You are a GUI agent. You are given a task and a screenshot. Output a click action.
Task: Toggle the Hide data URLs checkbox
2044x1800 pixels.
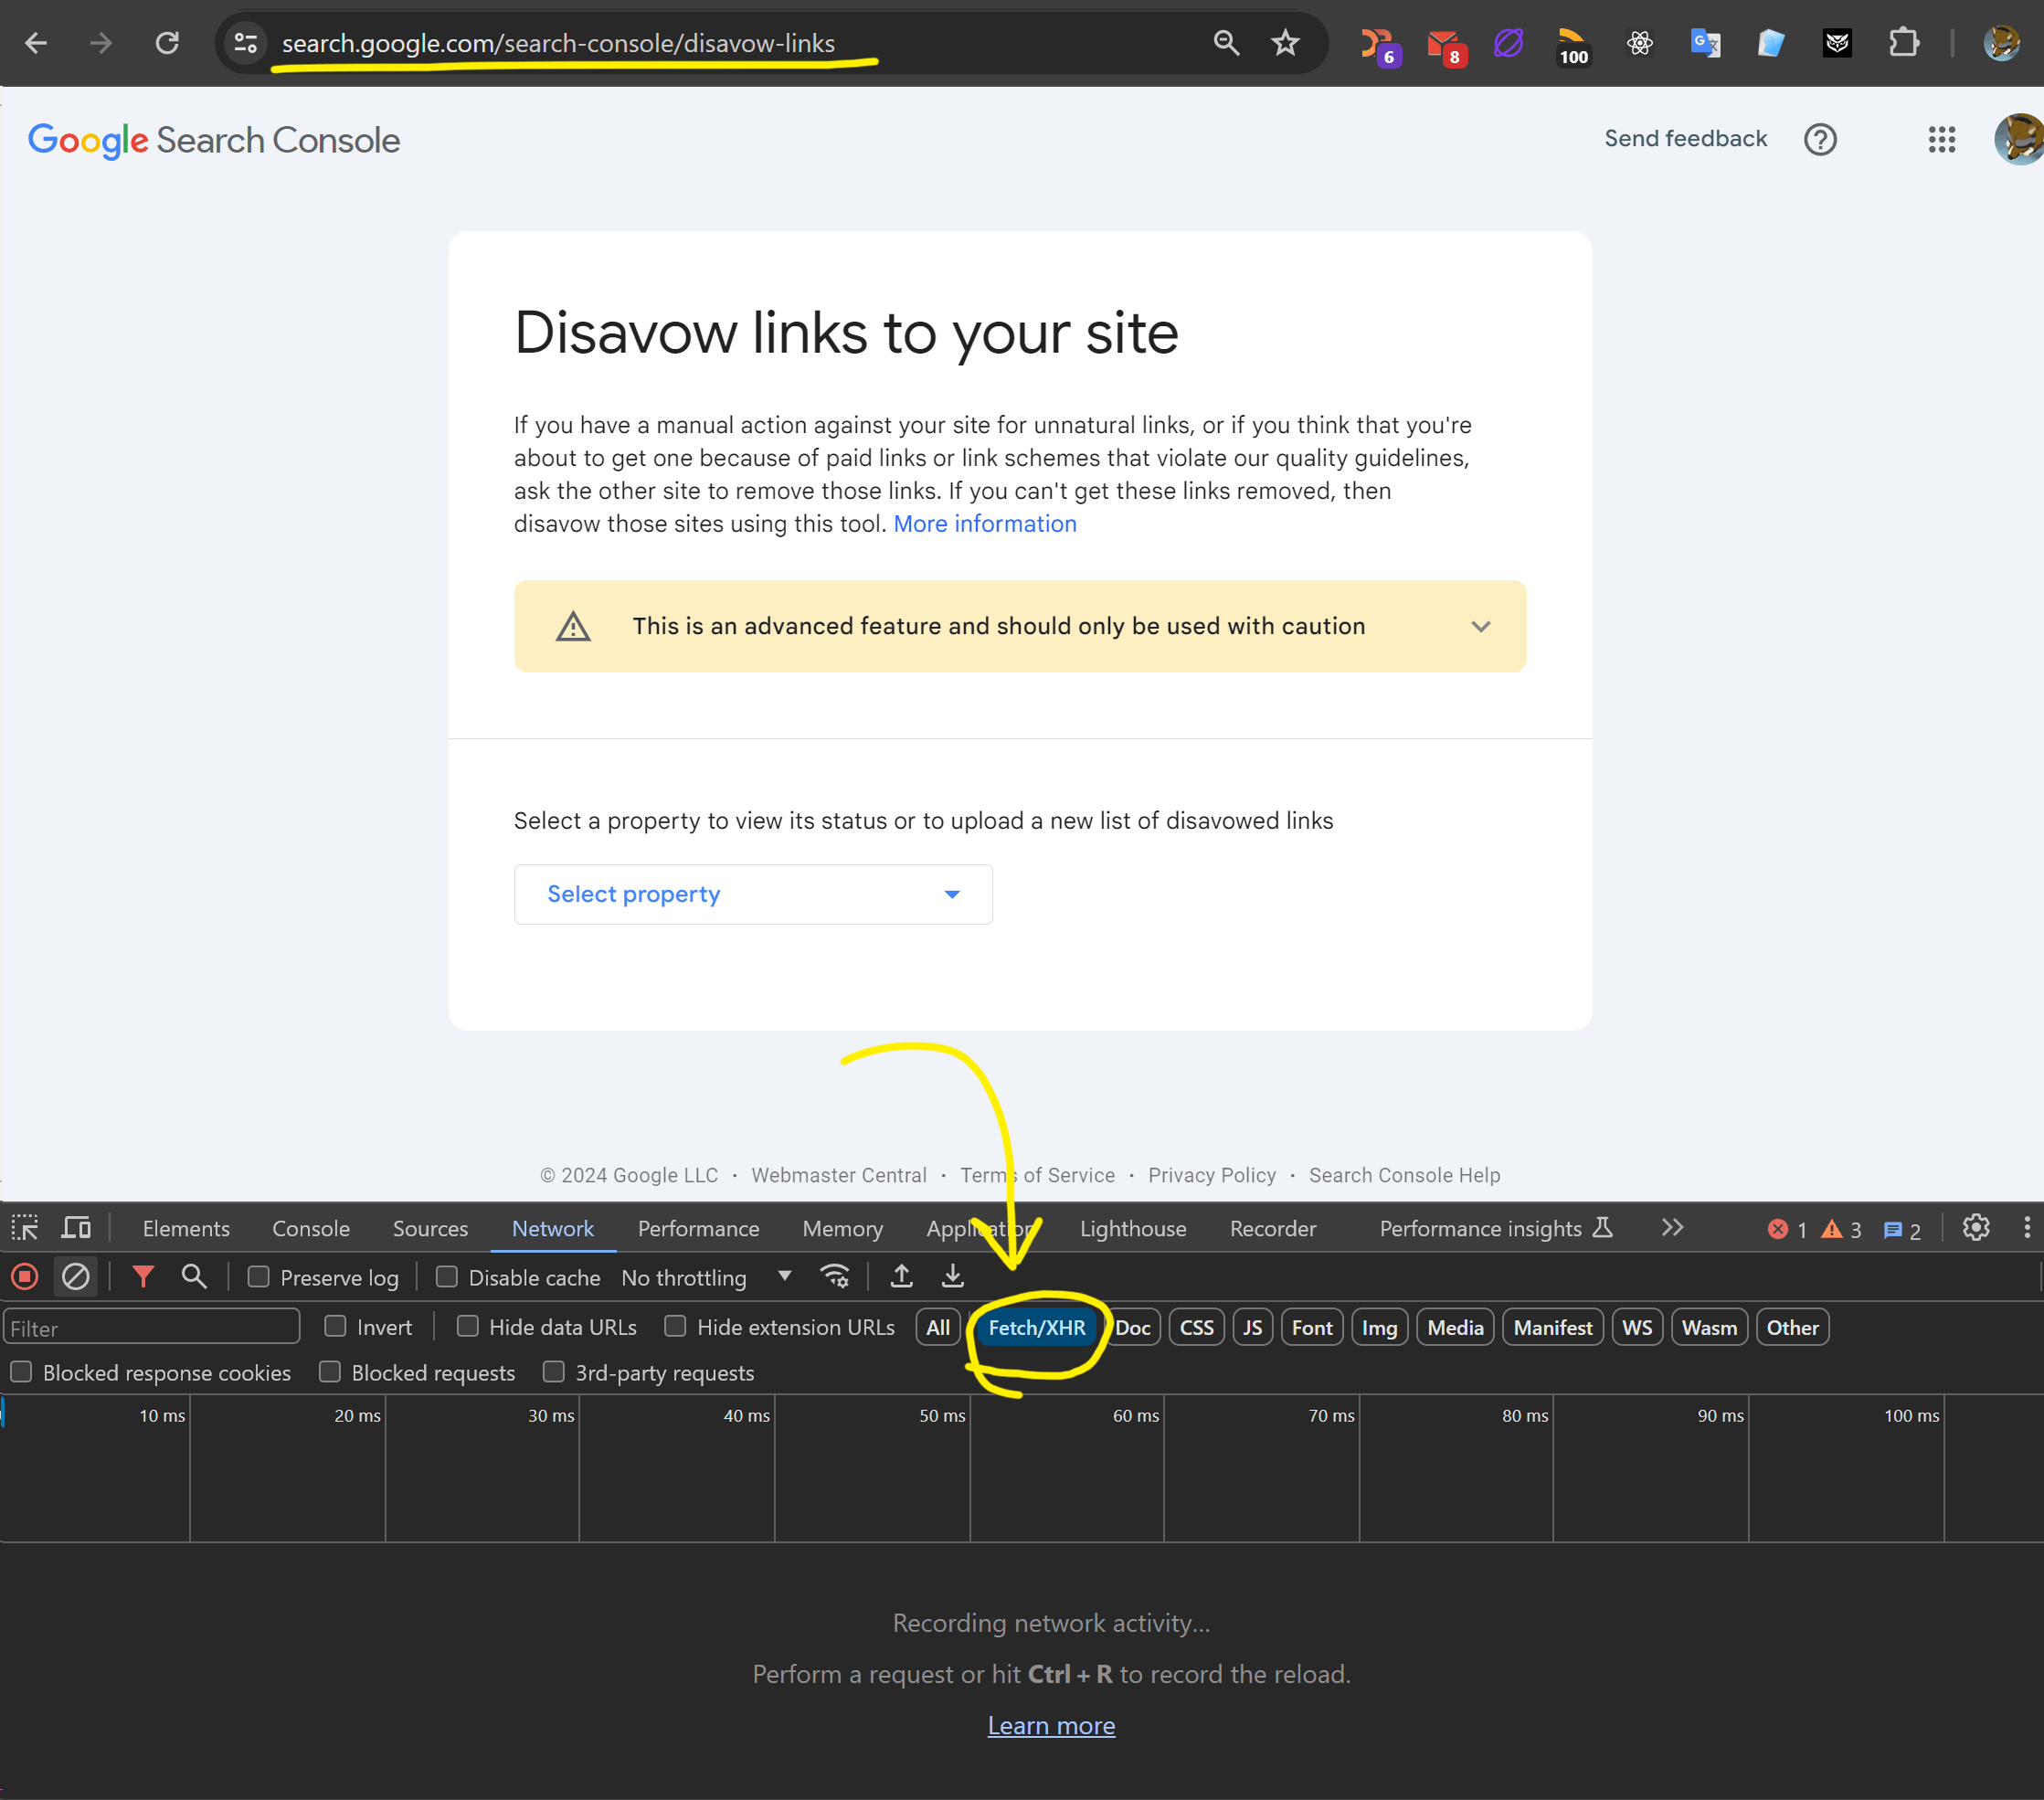click(467, 1327)
